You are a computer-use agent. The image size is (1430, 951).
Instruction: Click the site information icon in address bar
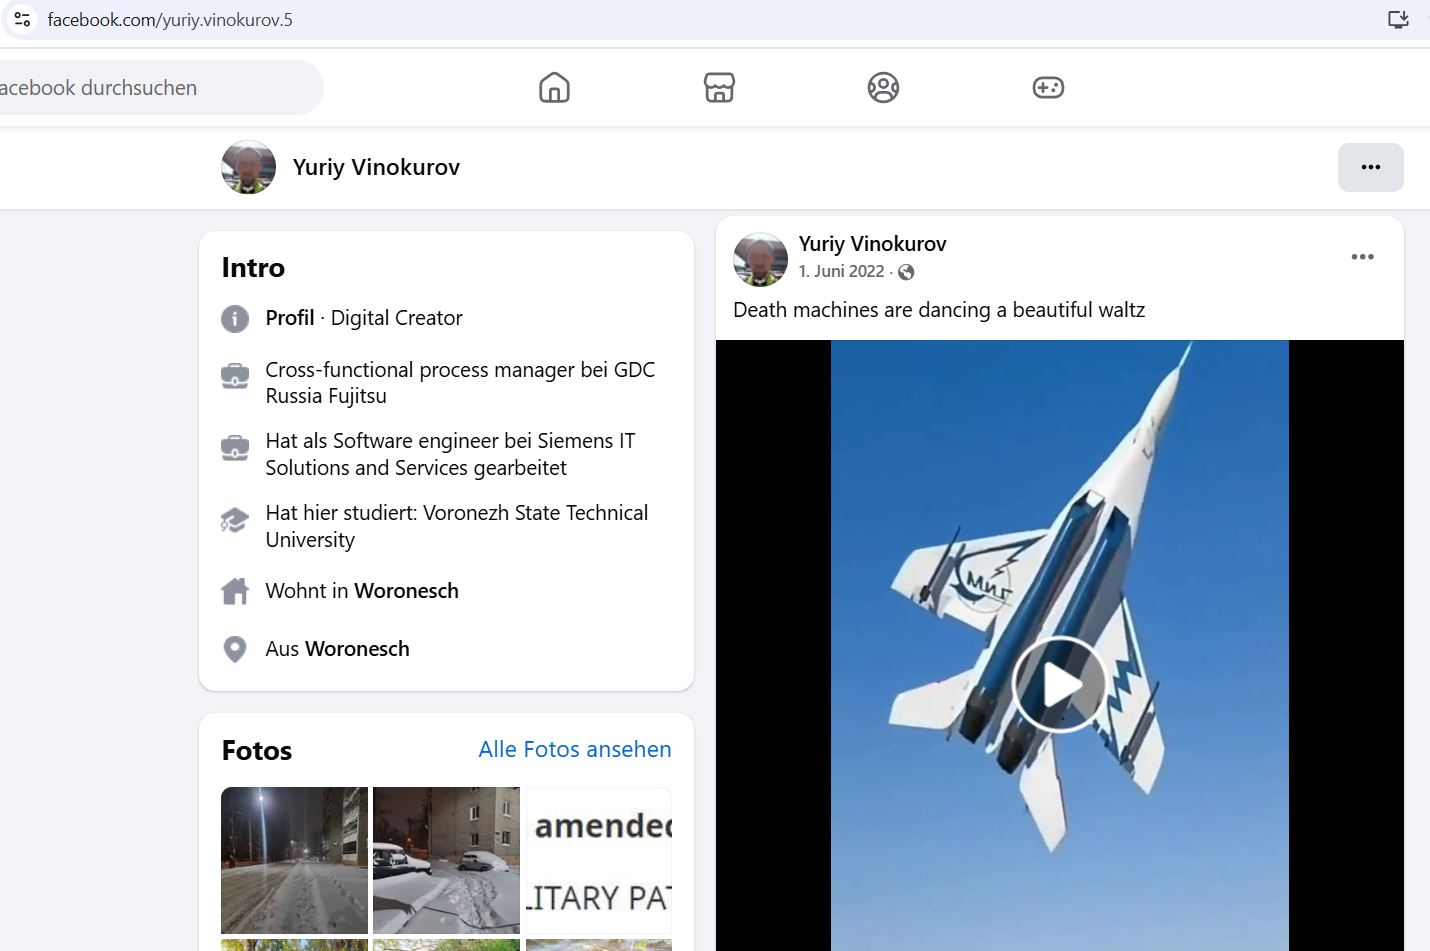[22, 19]
